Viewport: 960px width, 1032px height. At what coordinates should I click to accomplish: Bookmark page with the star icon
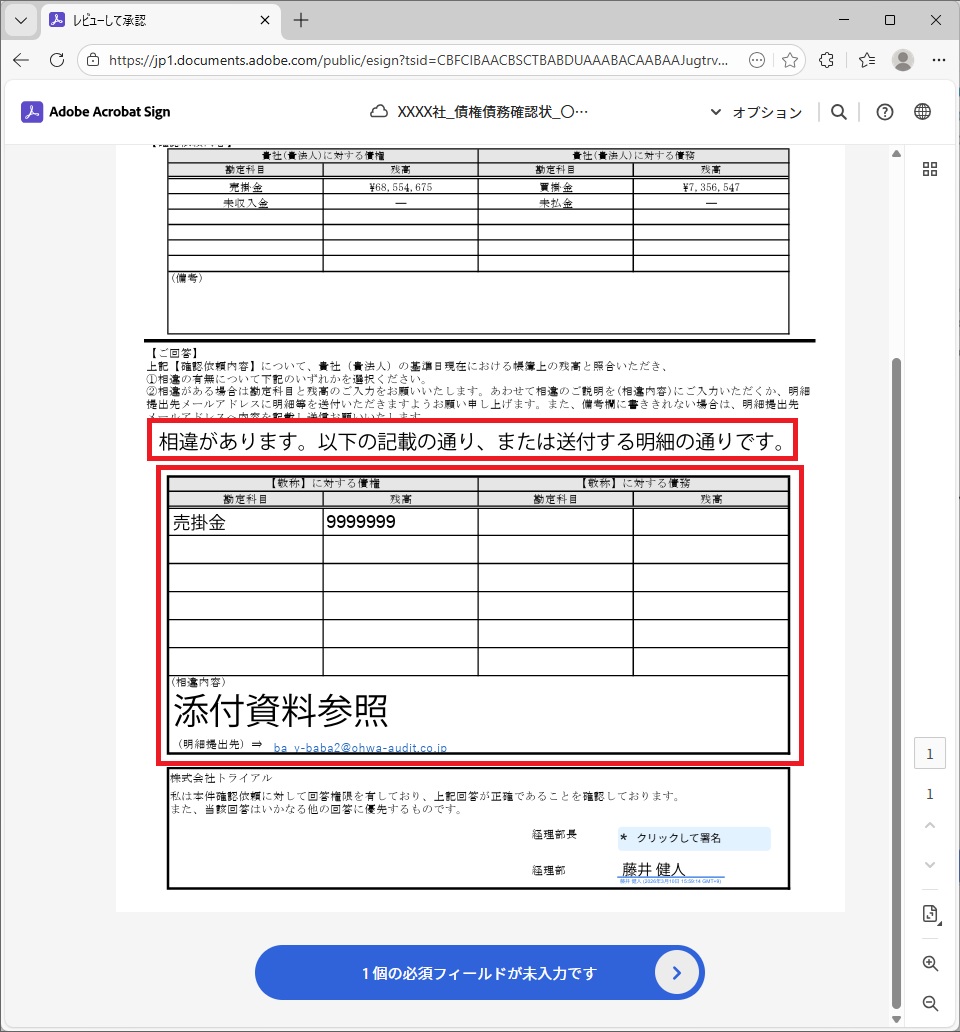click(789, 60)
